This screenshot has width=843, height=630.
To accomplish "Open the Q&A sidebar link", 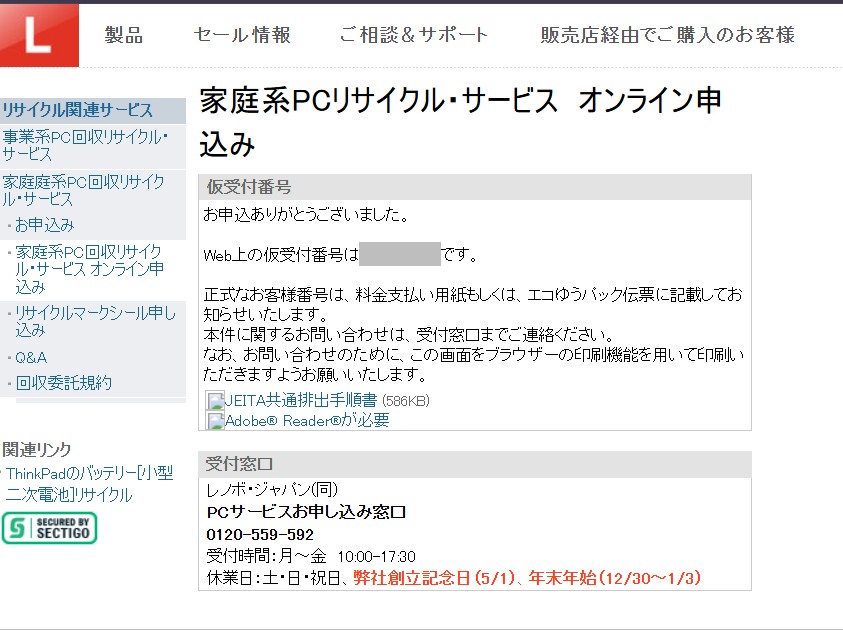I will click(31, 357).
